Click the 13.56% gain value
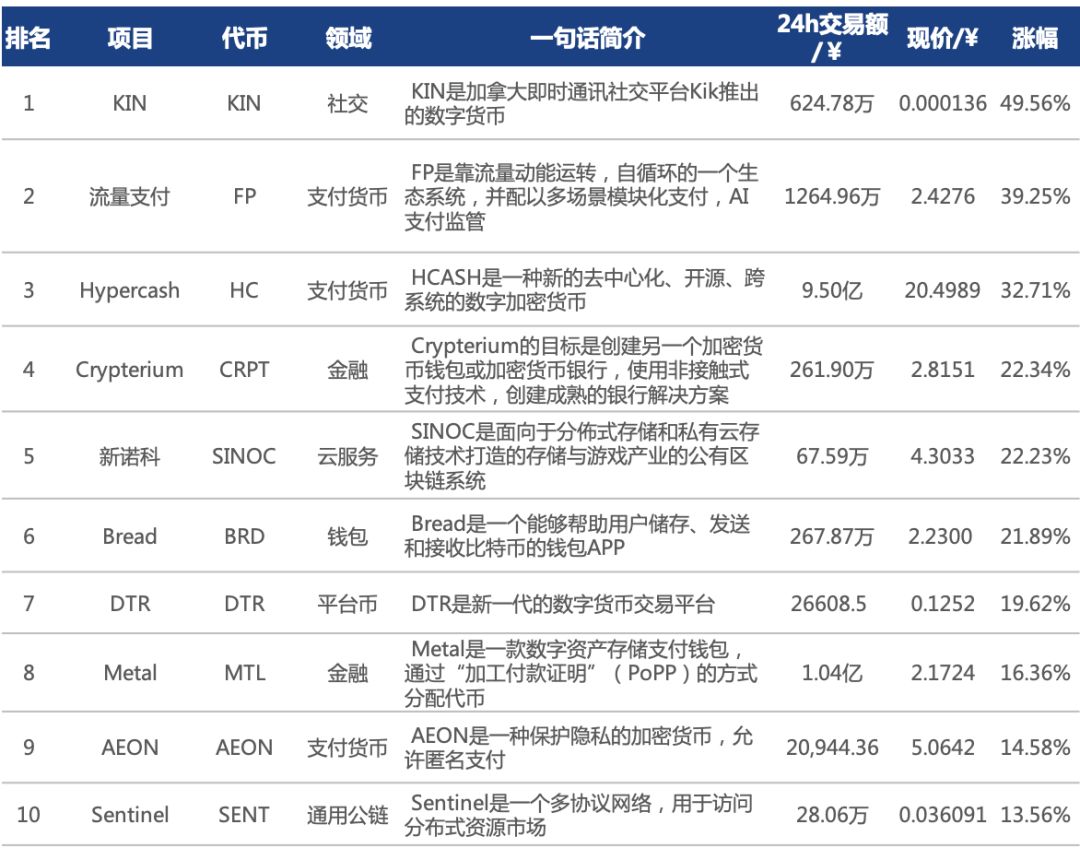This screenshot has height=848, width=1080. pyautogui.click(x=1035, y=815)
